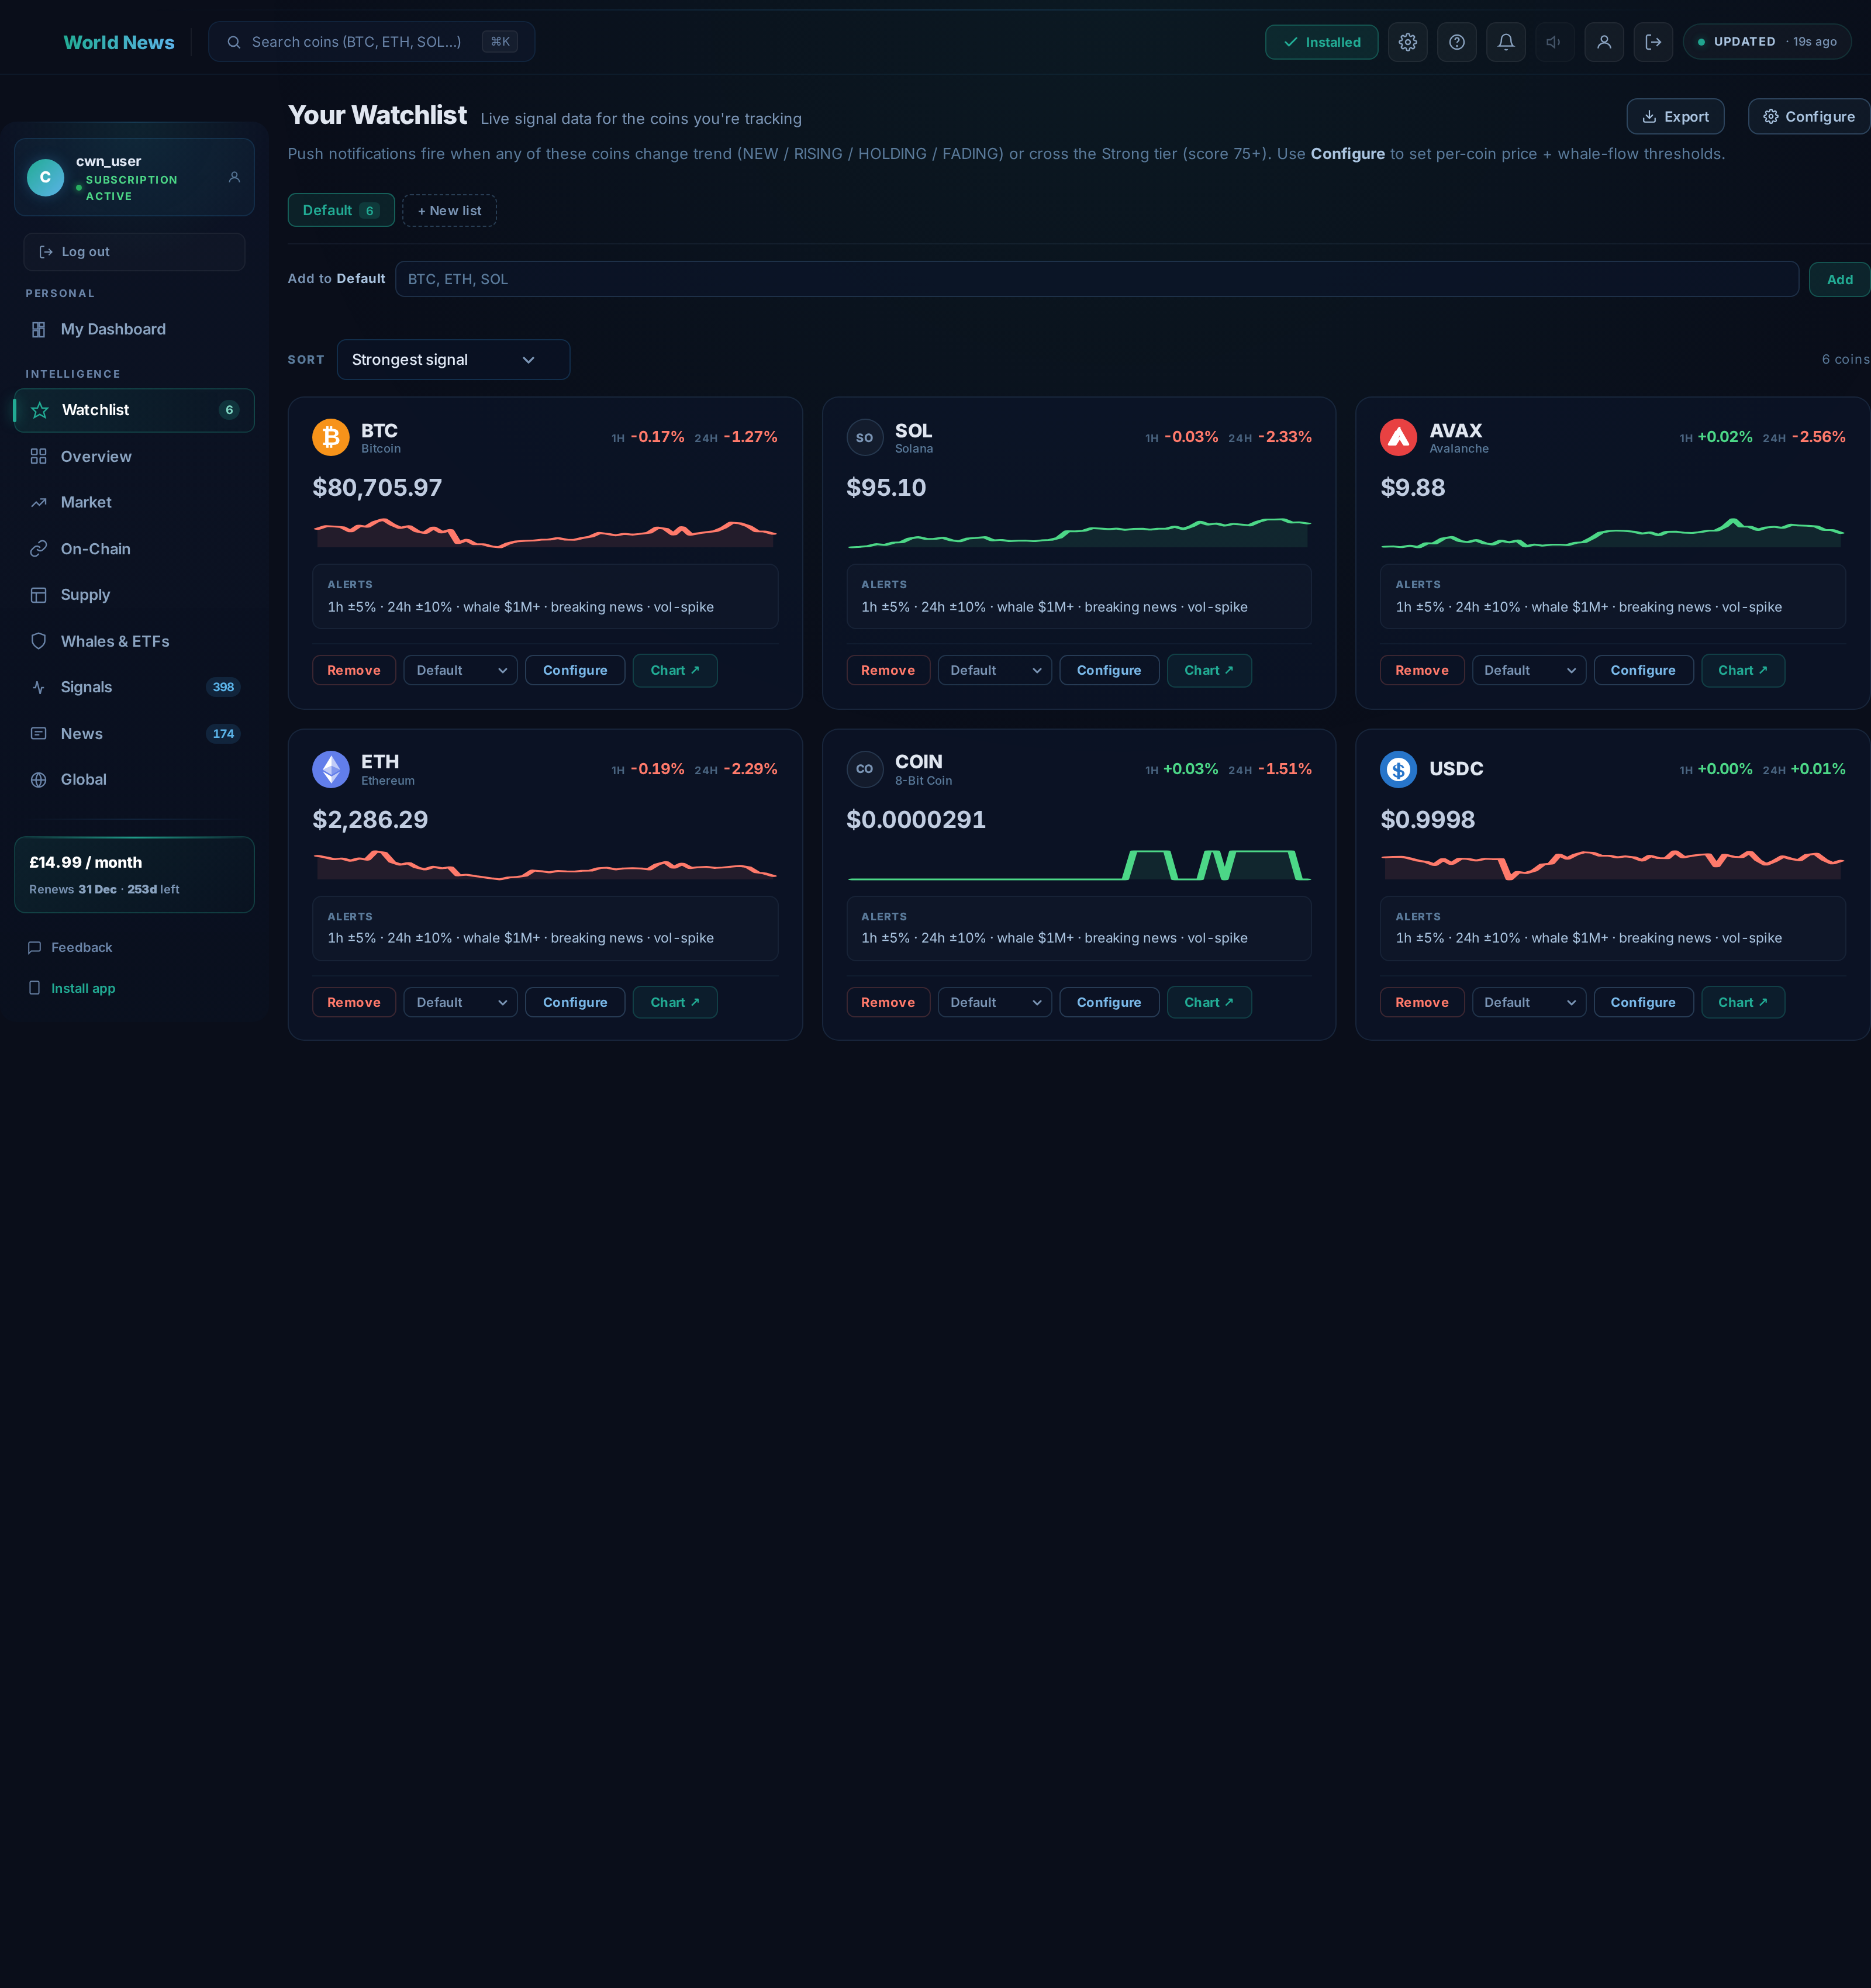
Task: Open the settings gear in top bar
Action: tap(1407, 42)
